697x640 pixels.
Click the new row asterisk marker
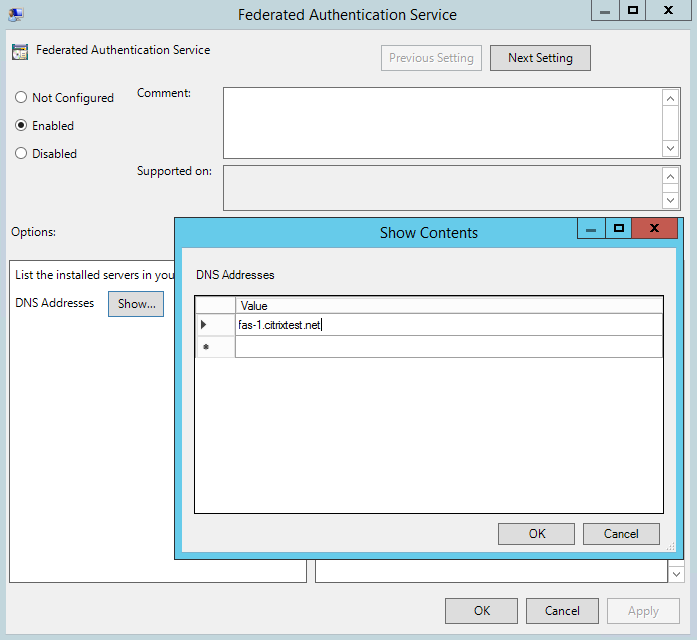[206, 347]
